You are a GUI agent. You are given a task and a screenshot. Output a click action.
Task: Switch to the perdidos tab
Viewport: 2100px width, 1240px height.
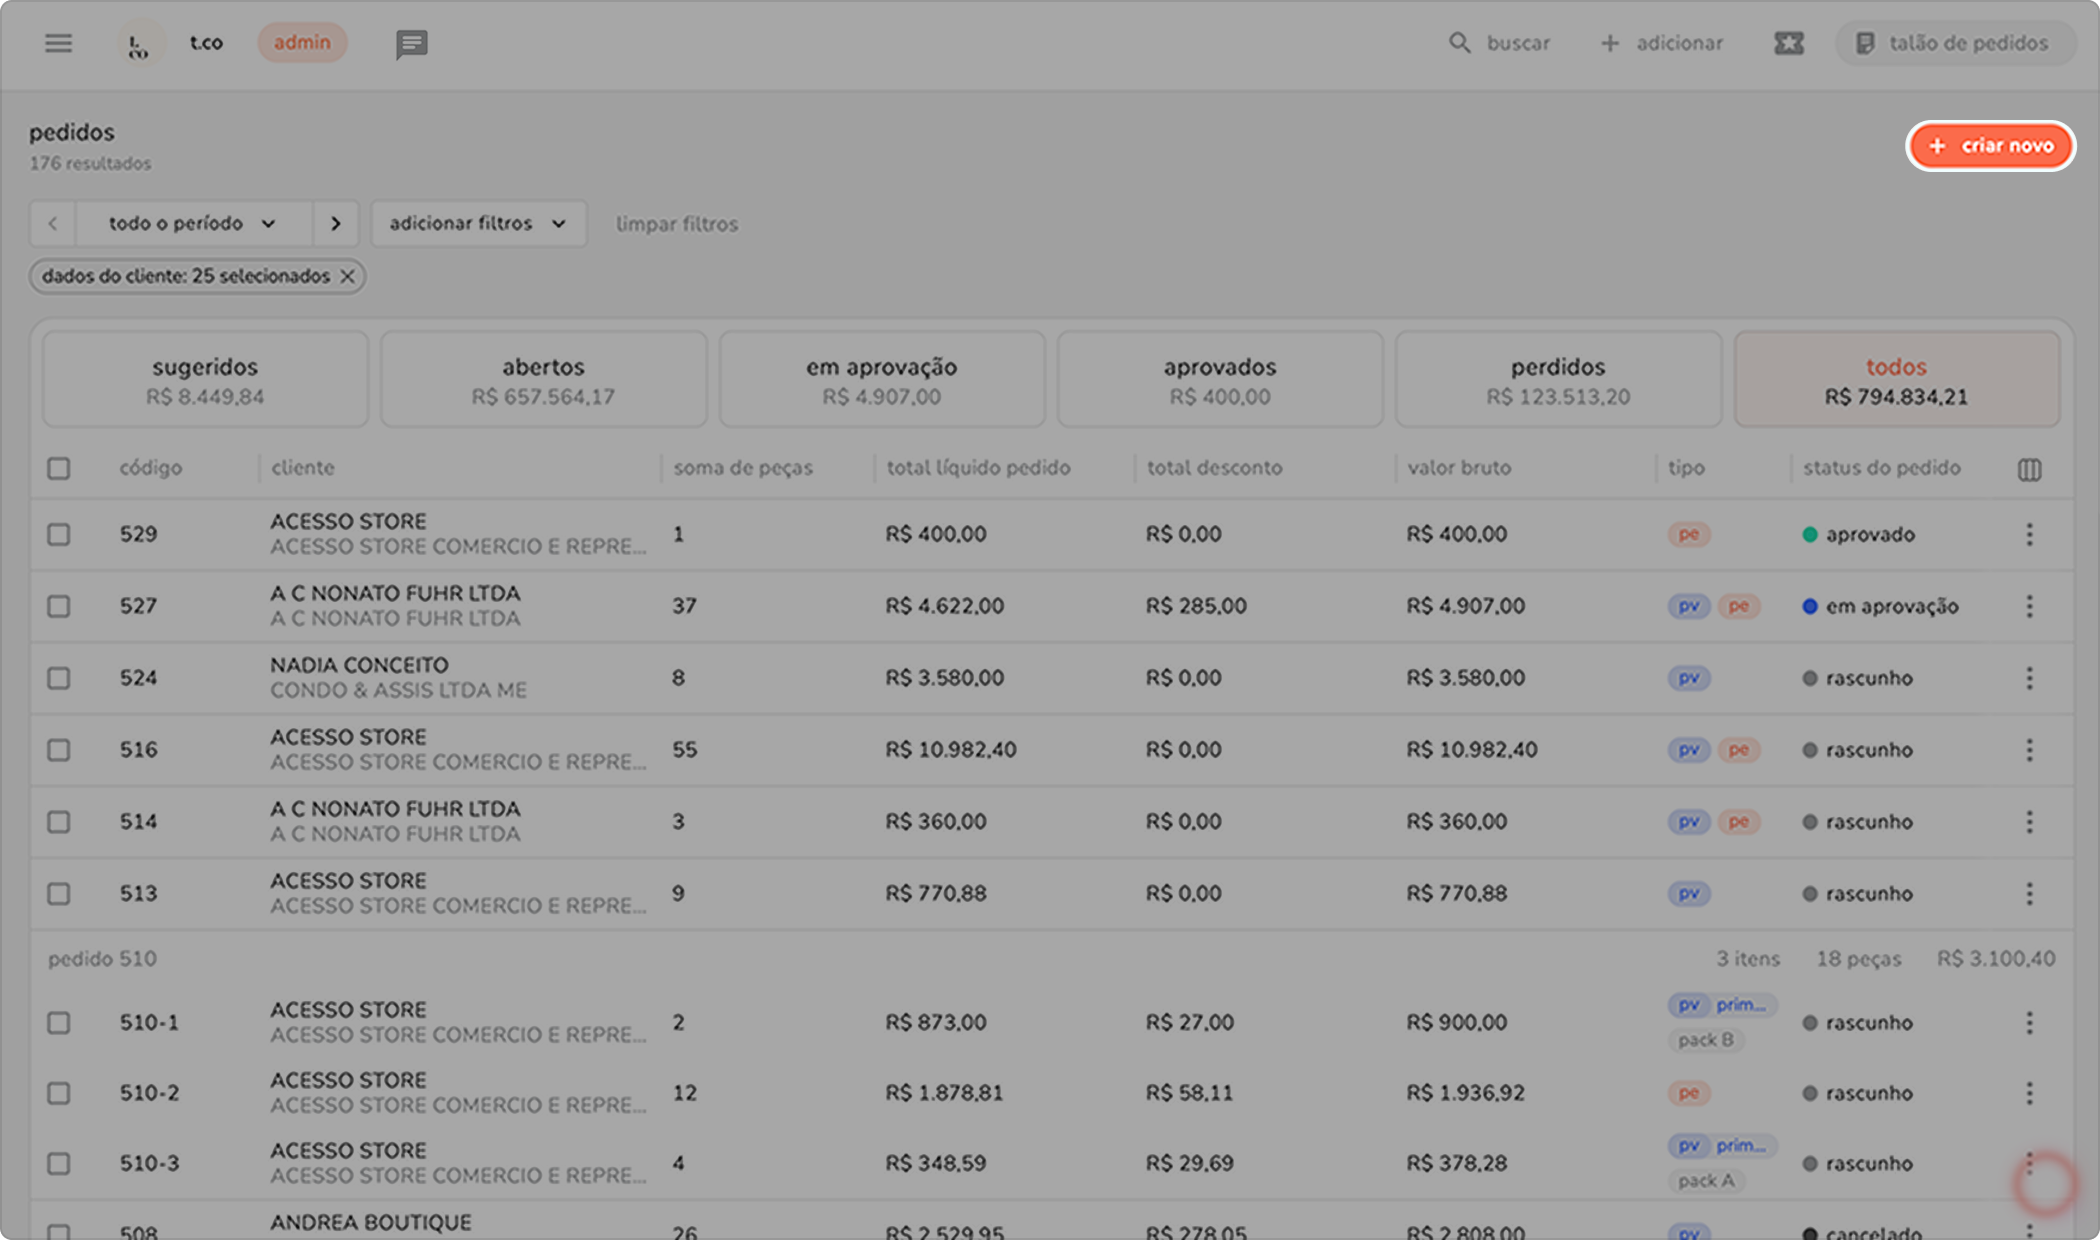(1557, 380)
